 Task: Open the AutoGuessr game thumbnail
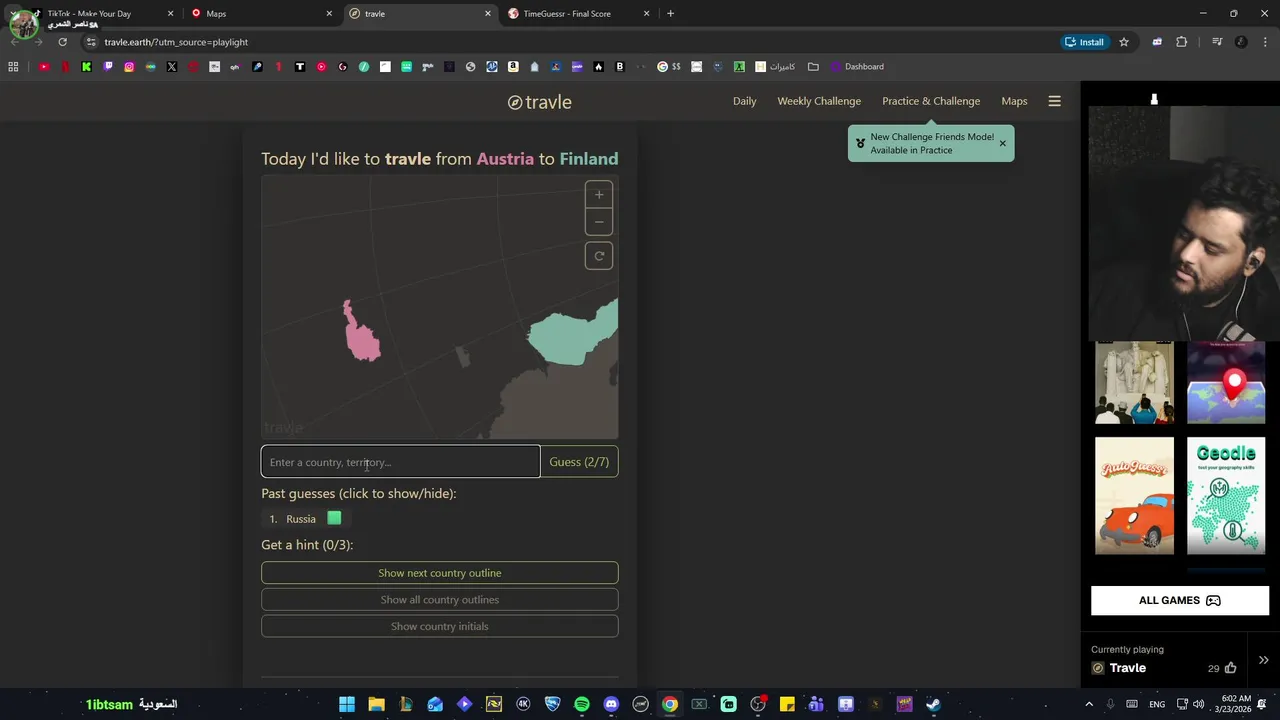(1134, 495)
